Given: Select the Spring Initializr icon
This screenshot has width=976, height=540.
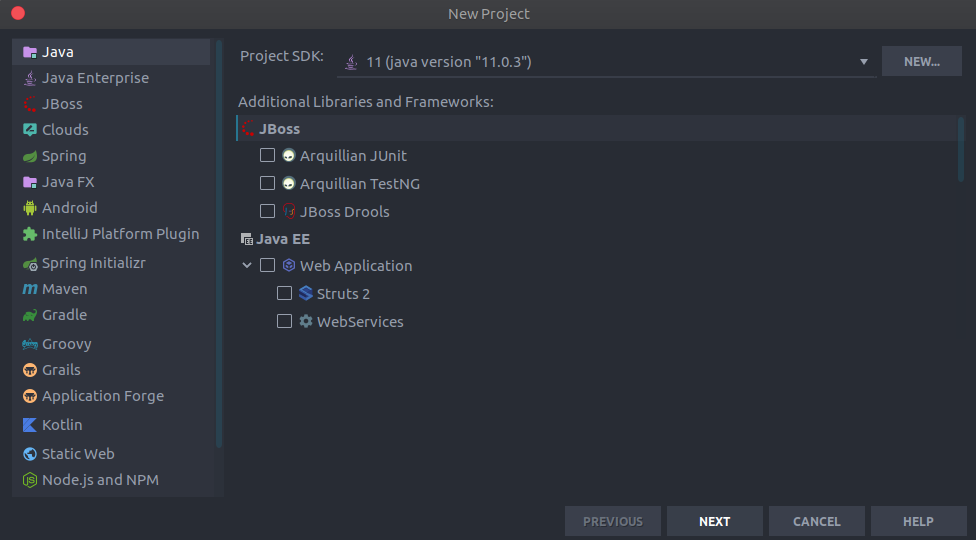Looking at the screenshot, I should pos(29,264).
